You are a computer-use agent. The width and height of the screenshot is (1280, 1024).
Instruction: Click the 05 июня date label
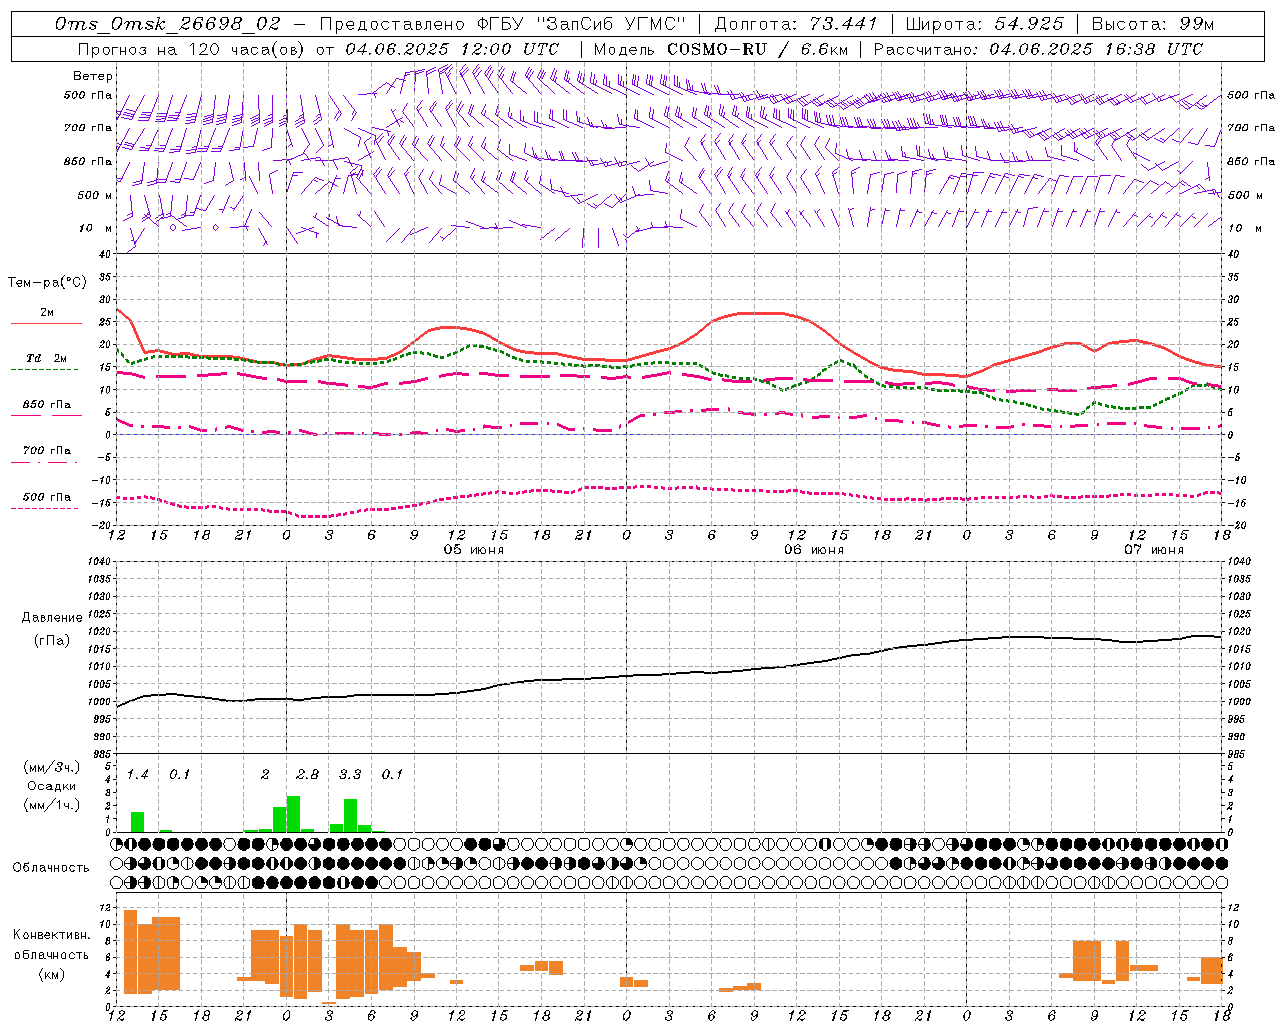click(x=474, y=550)
